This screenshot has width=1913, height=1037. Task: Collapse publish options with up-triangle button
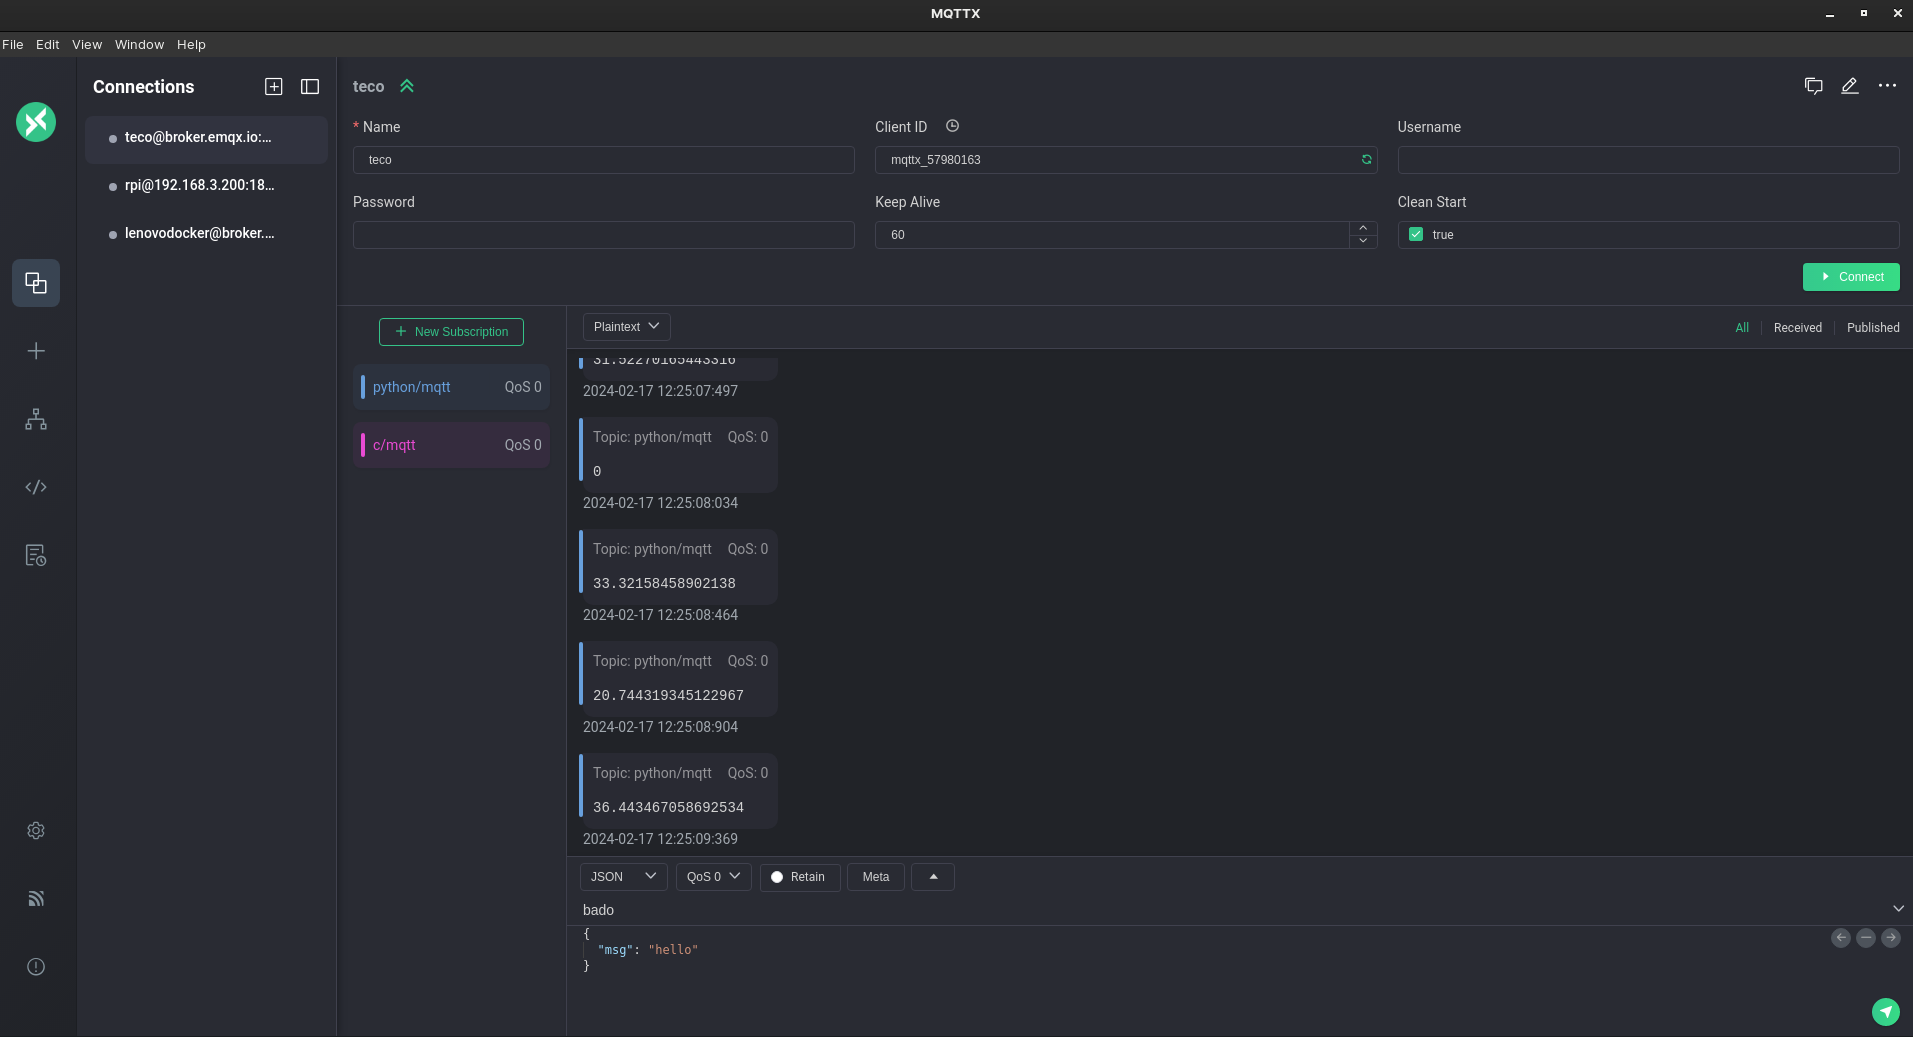tap(934, 877)
